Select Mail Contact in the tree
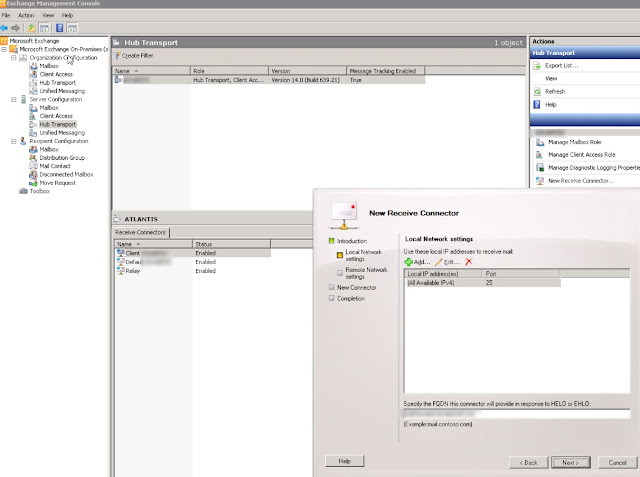Image resolution: width=640 pixels, height=477 pixels. 55,166
